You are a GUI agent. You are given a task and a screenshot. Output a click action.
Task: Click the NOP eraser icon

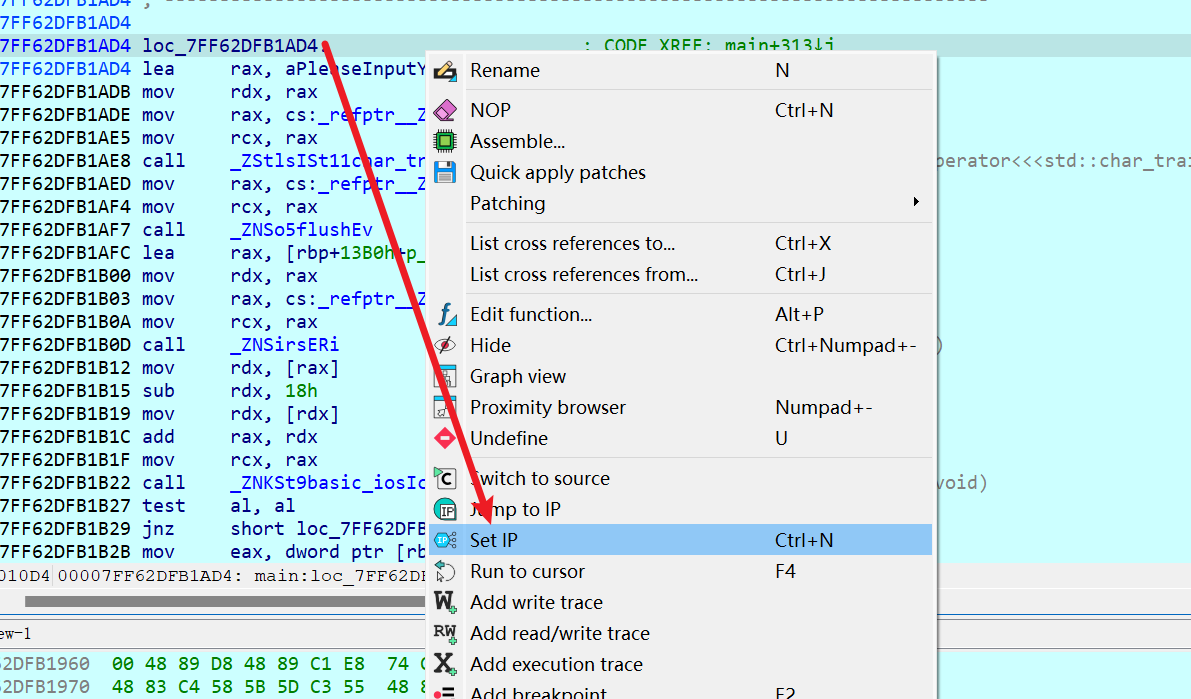[445, 110]
